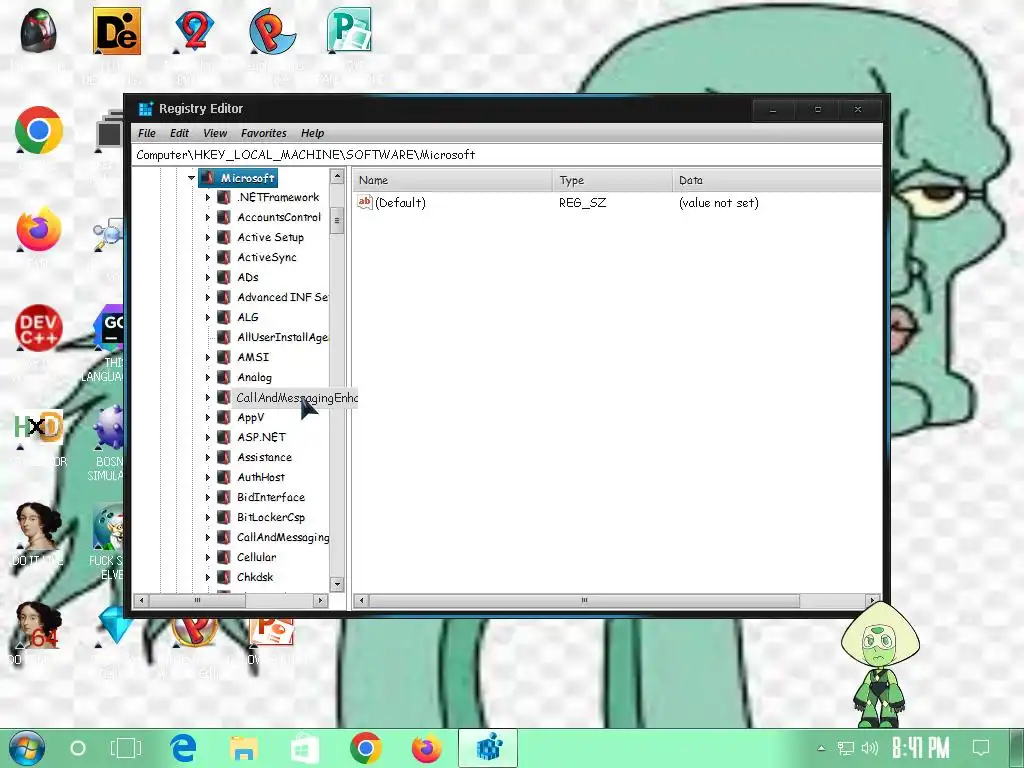The height and width of the screenshot is (768, 1024).
Task: Open the View menu
Action: 215,133
